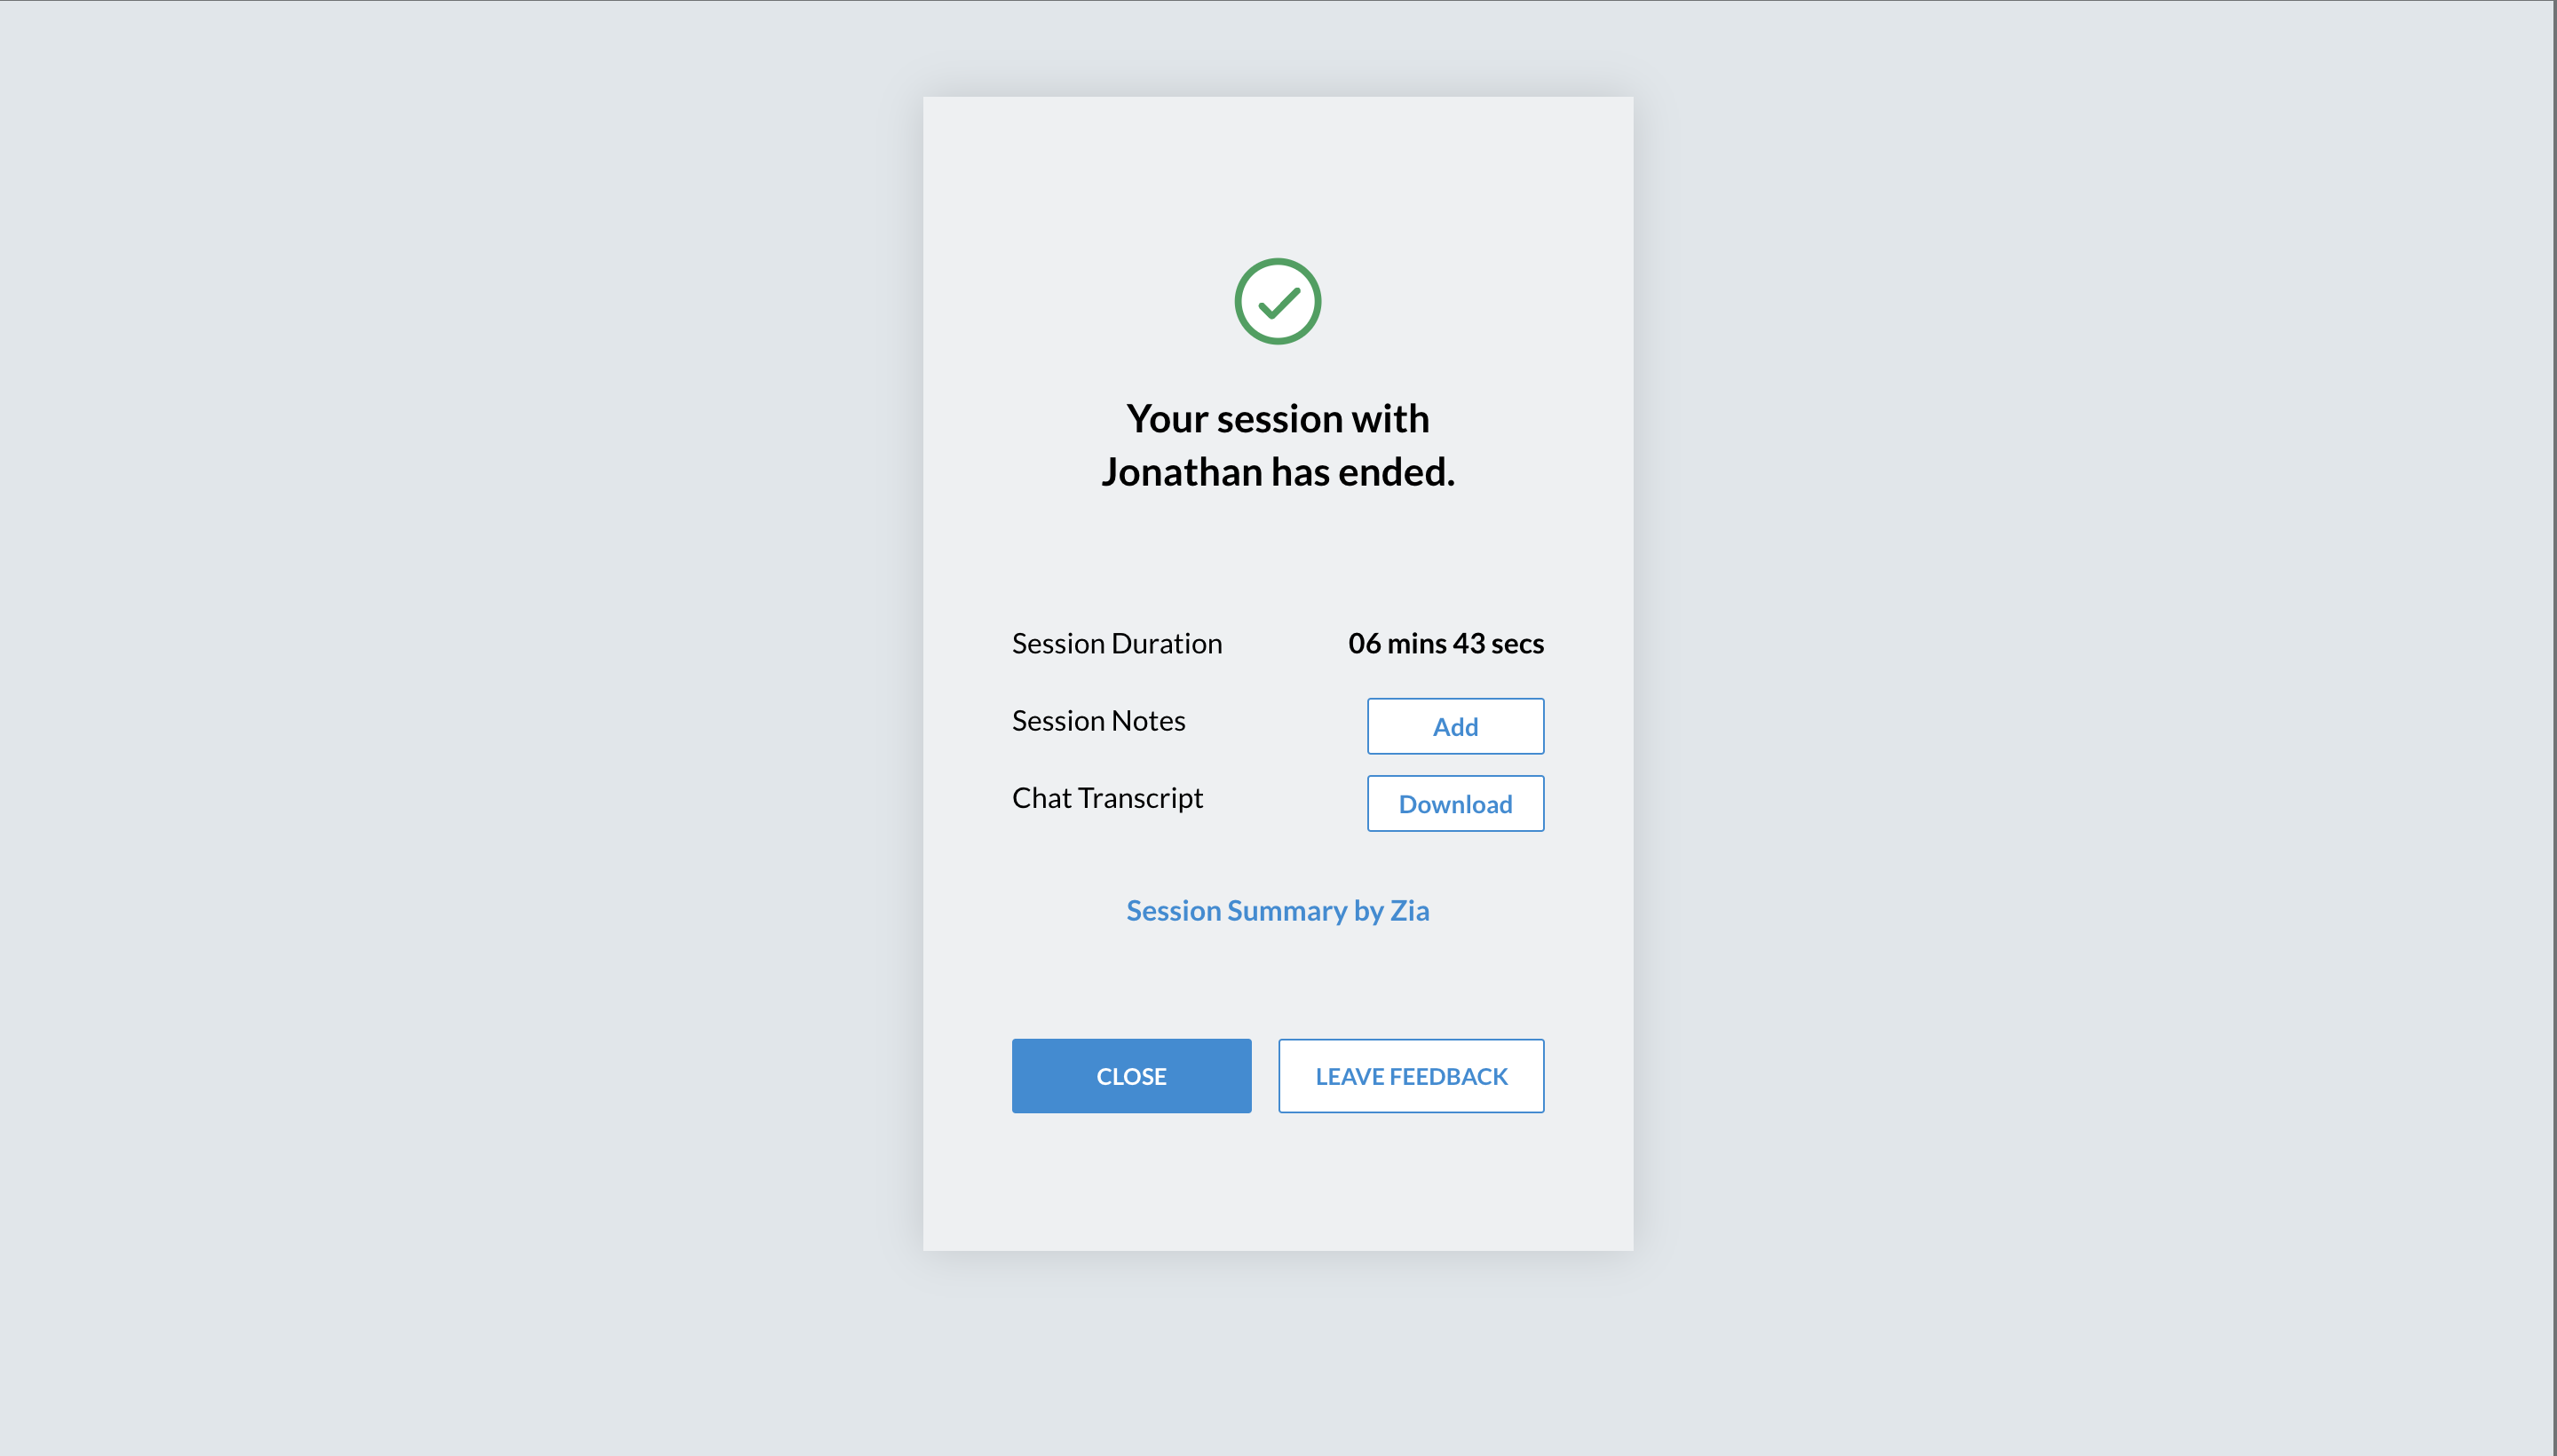The image size is (2557, 1456).
Task: Download the chat transcript
Action: 1455,804
